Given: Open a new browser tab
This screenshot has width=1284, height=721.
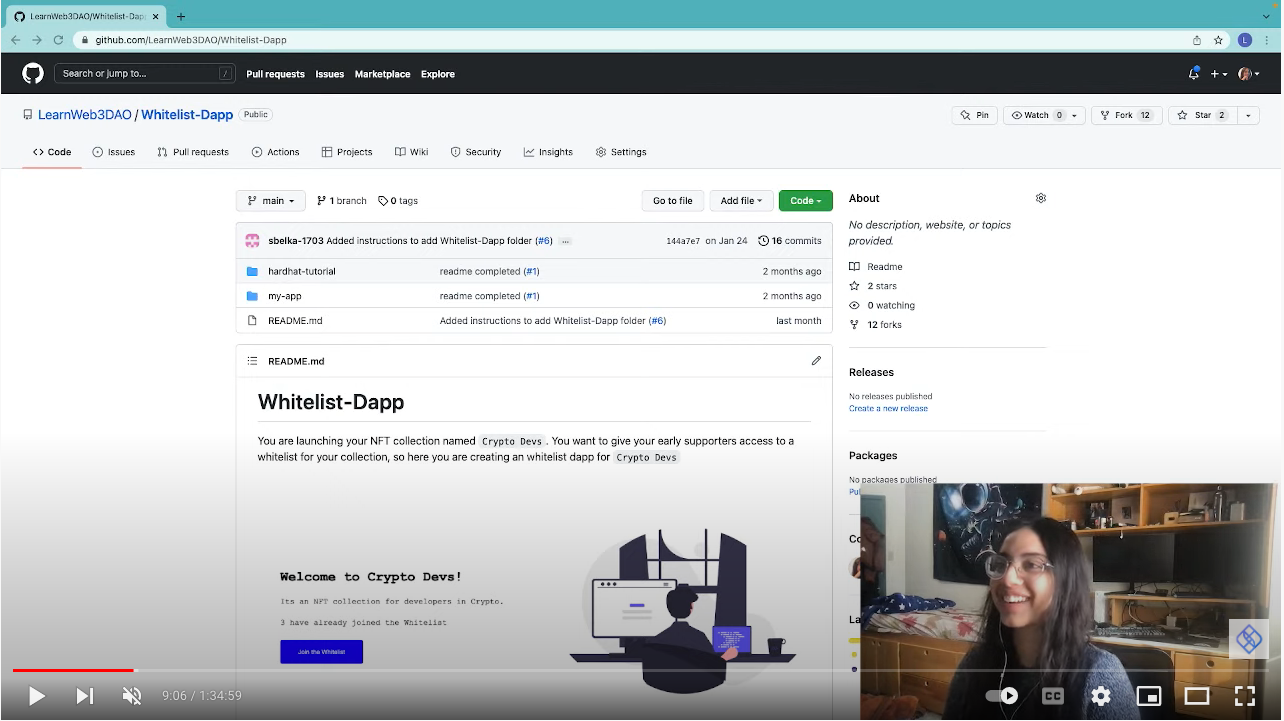Looking at the screenshot, I should click(x=181, y=16).
